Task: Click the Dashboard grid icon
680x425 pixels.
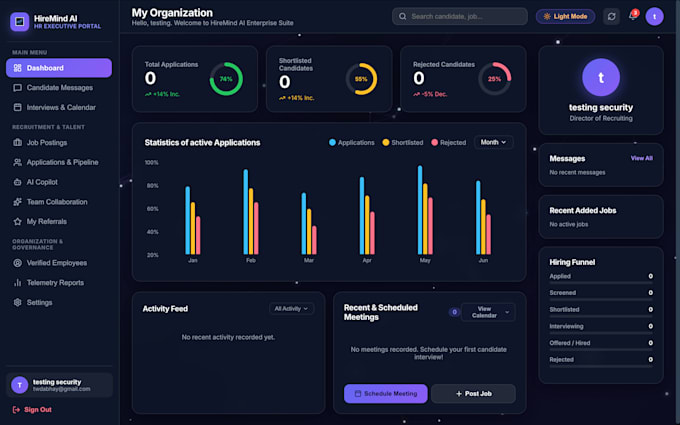Action: click(x=17, y=68)
